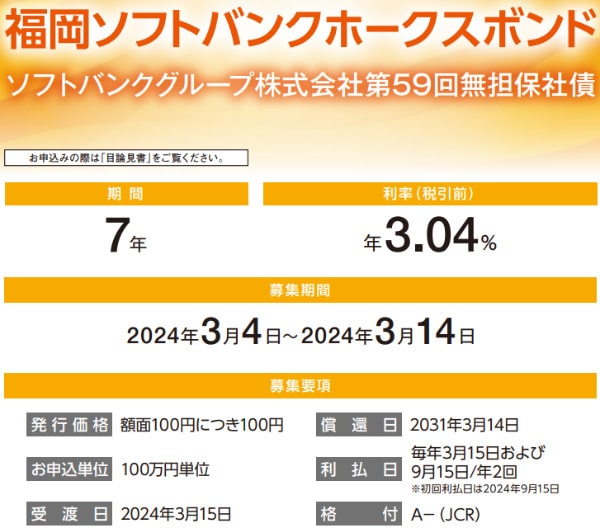Screen dimensions: 600x528
Task: Click the note ※初回利払日は2024年9月15日
Action: [486, 489]
